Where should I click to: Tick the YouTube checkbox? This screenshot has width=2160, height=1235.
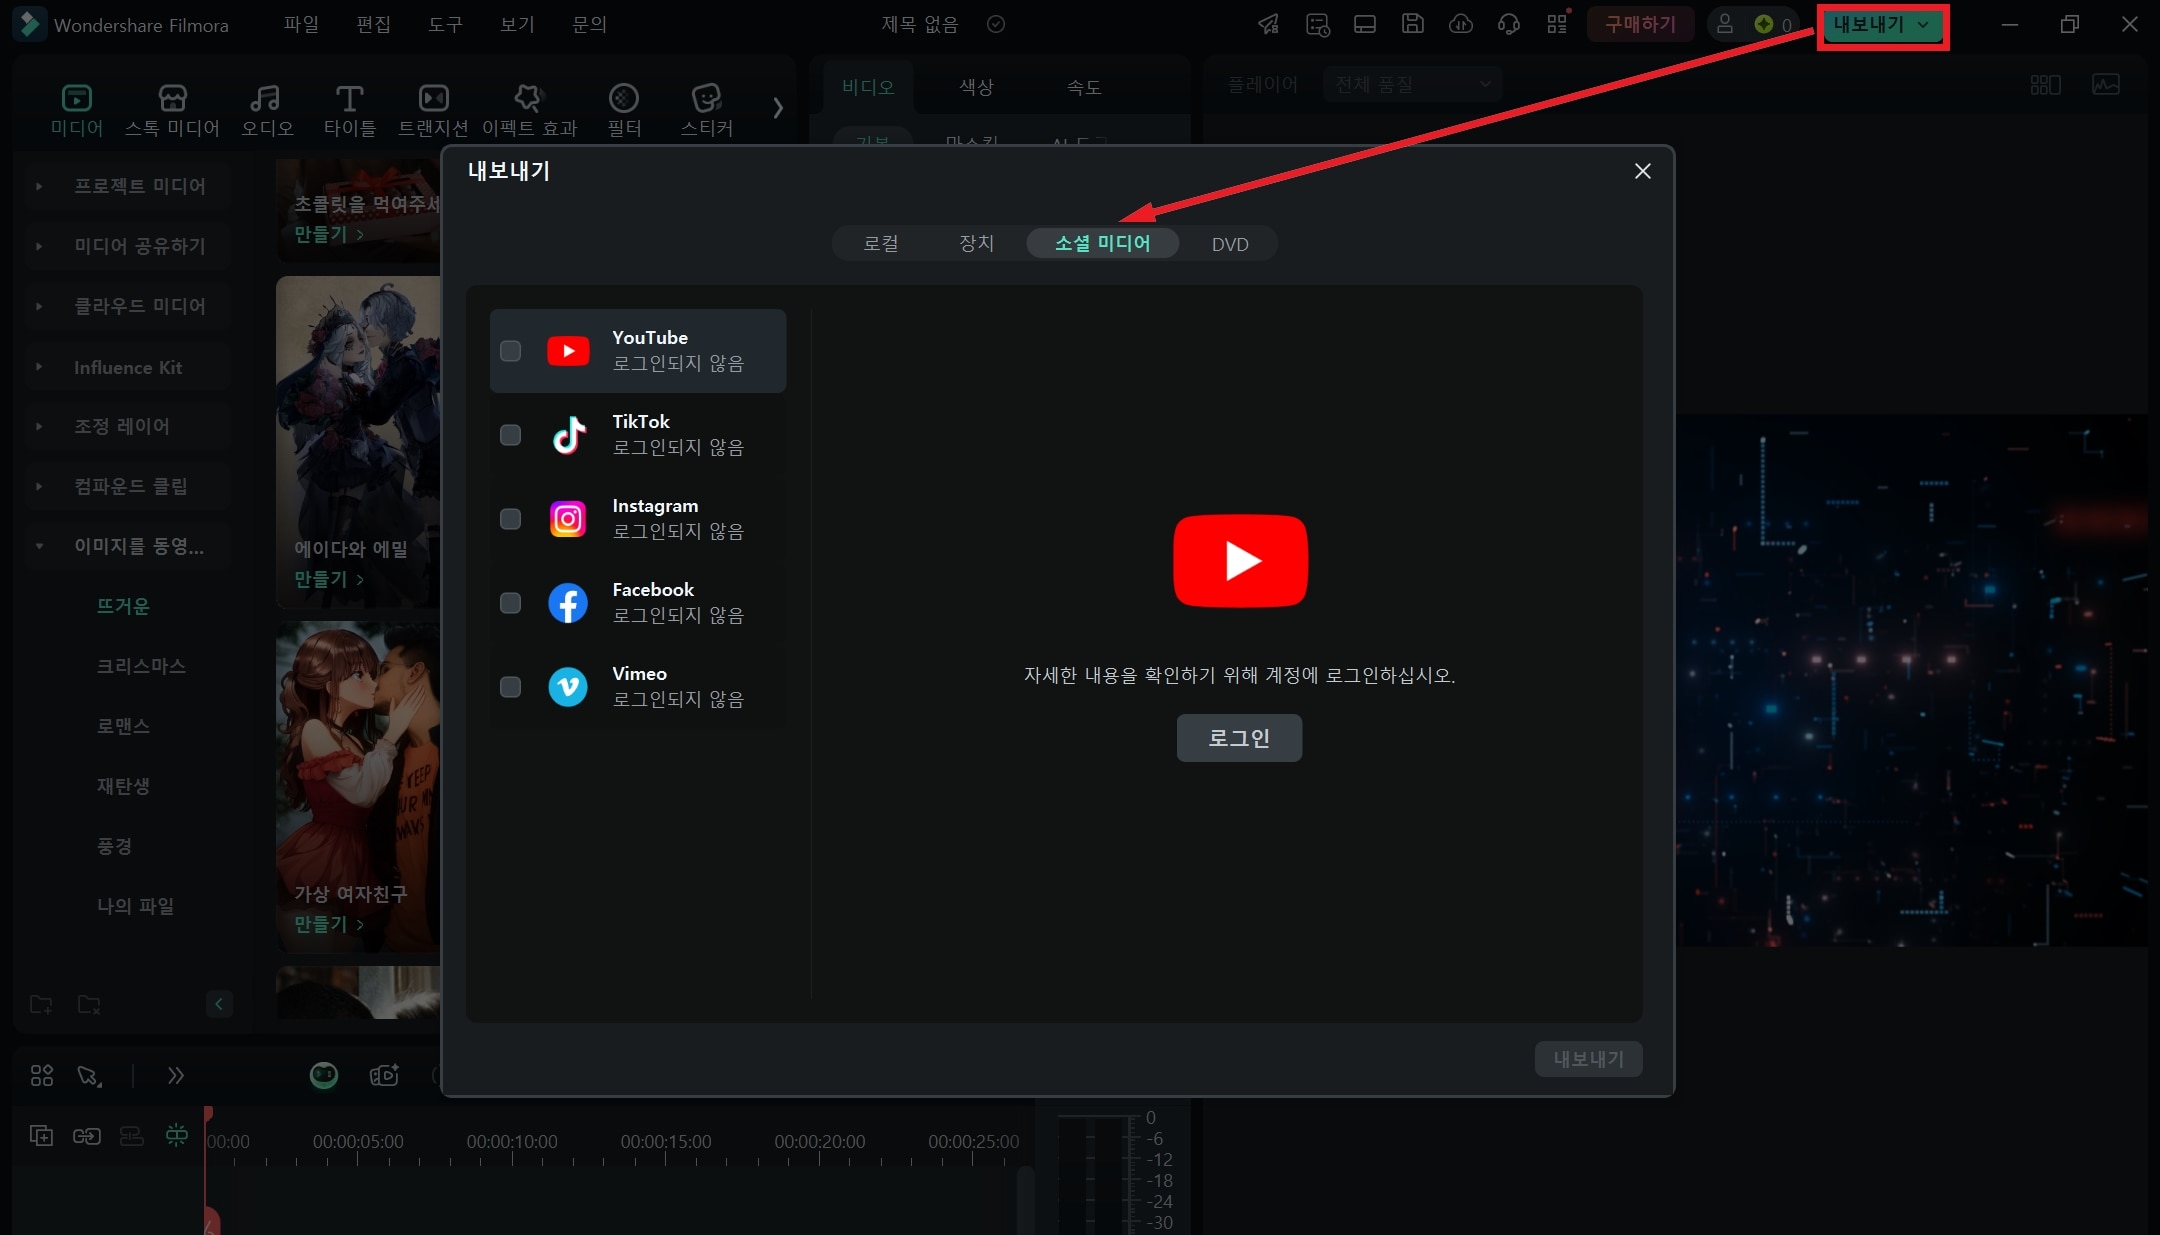coord(510,351)
